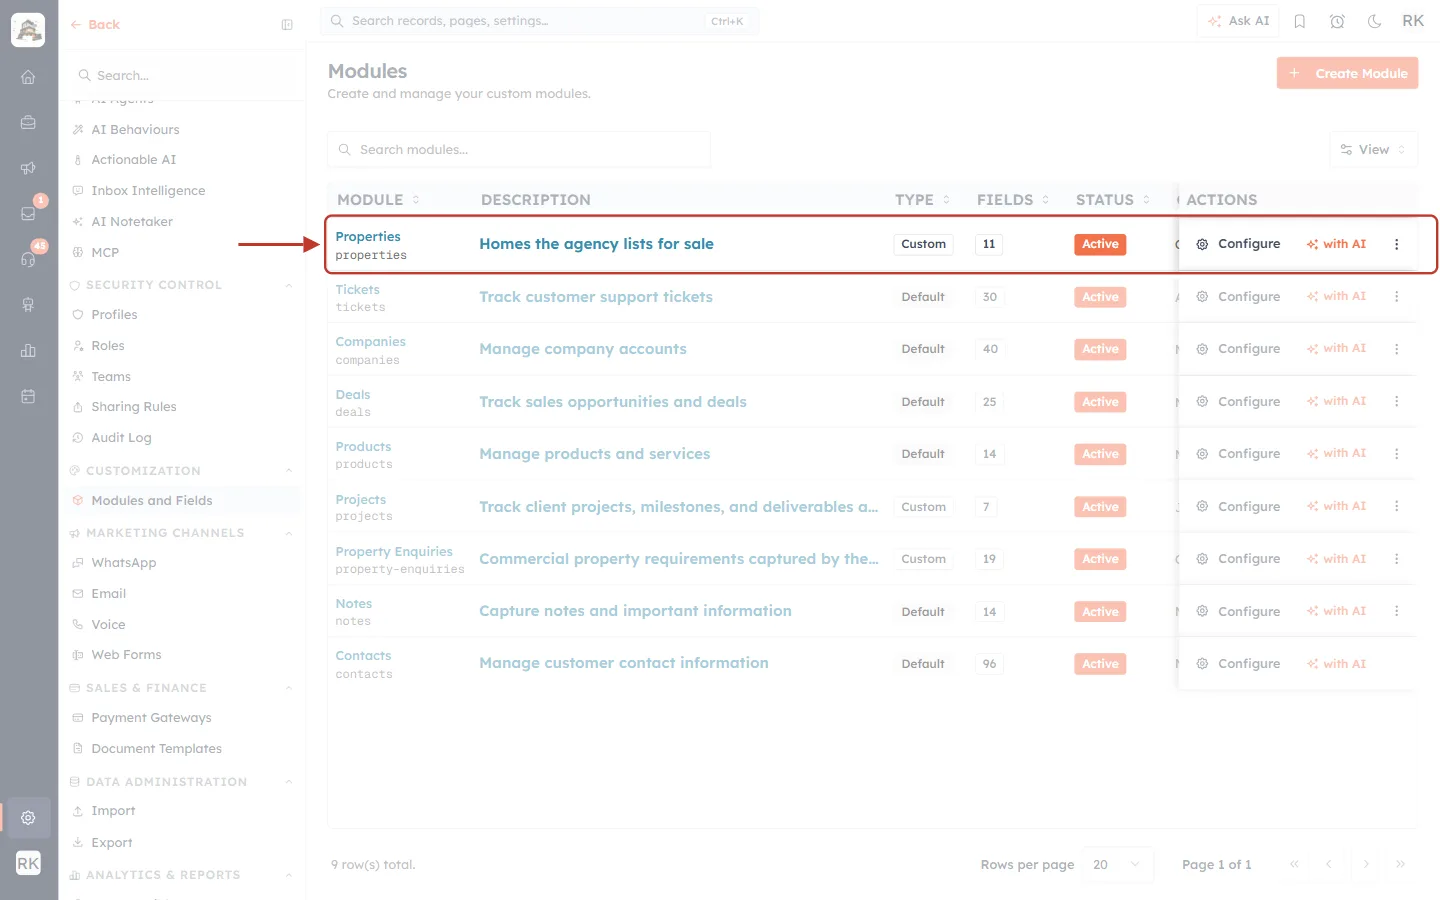Toggle dark mode moon icon
Viewport: 1440px width, 900px height.
coord(1375,21)
